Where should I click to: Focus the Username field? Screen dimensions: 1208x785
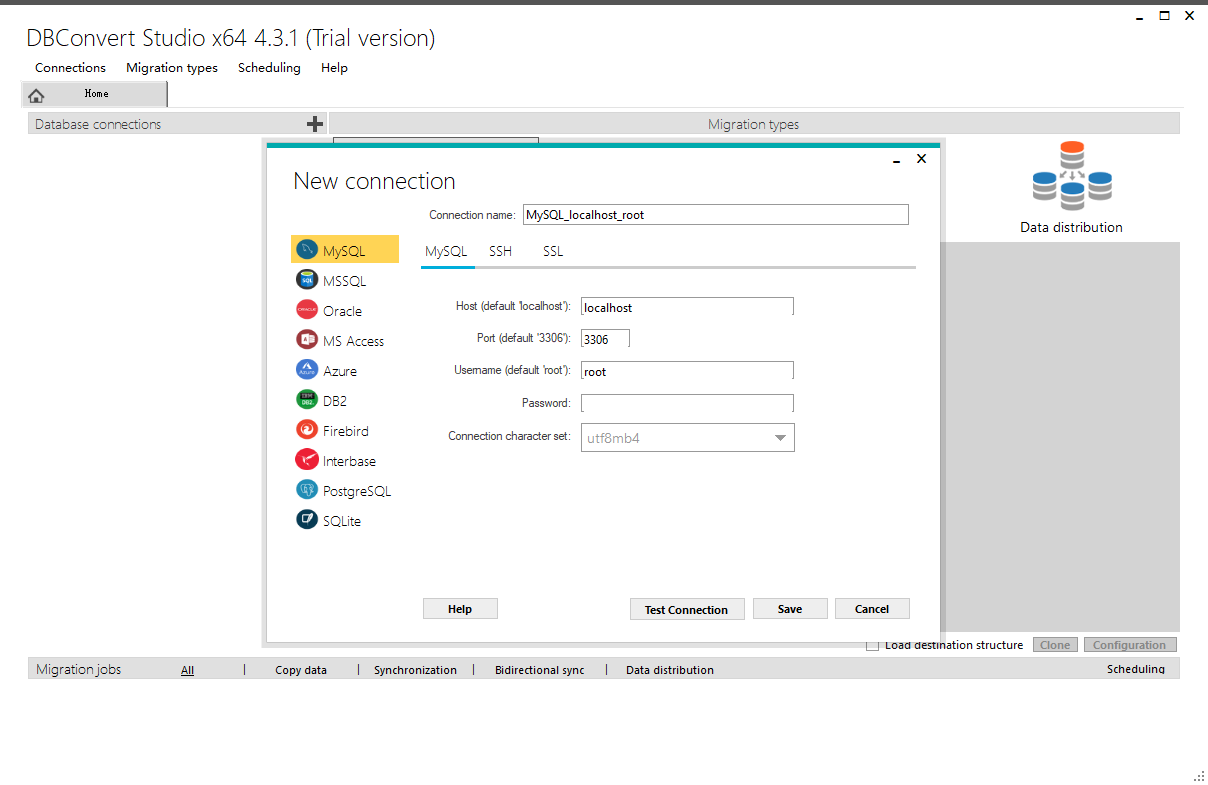point(687,371)
